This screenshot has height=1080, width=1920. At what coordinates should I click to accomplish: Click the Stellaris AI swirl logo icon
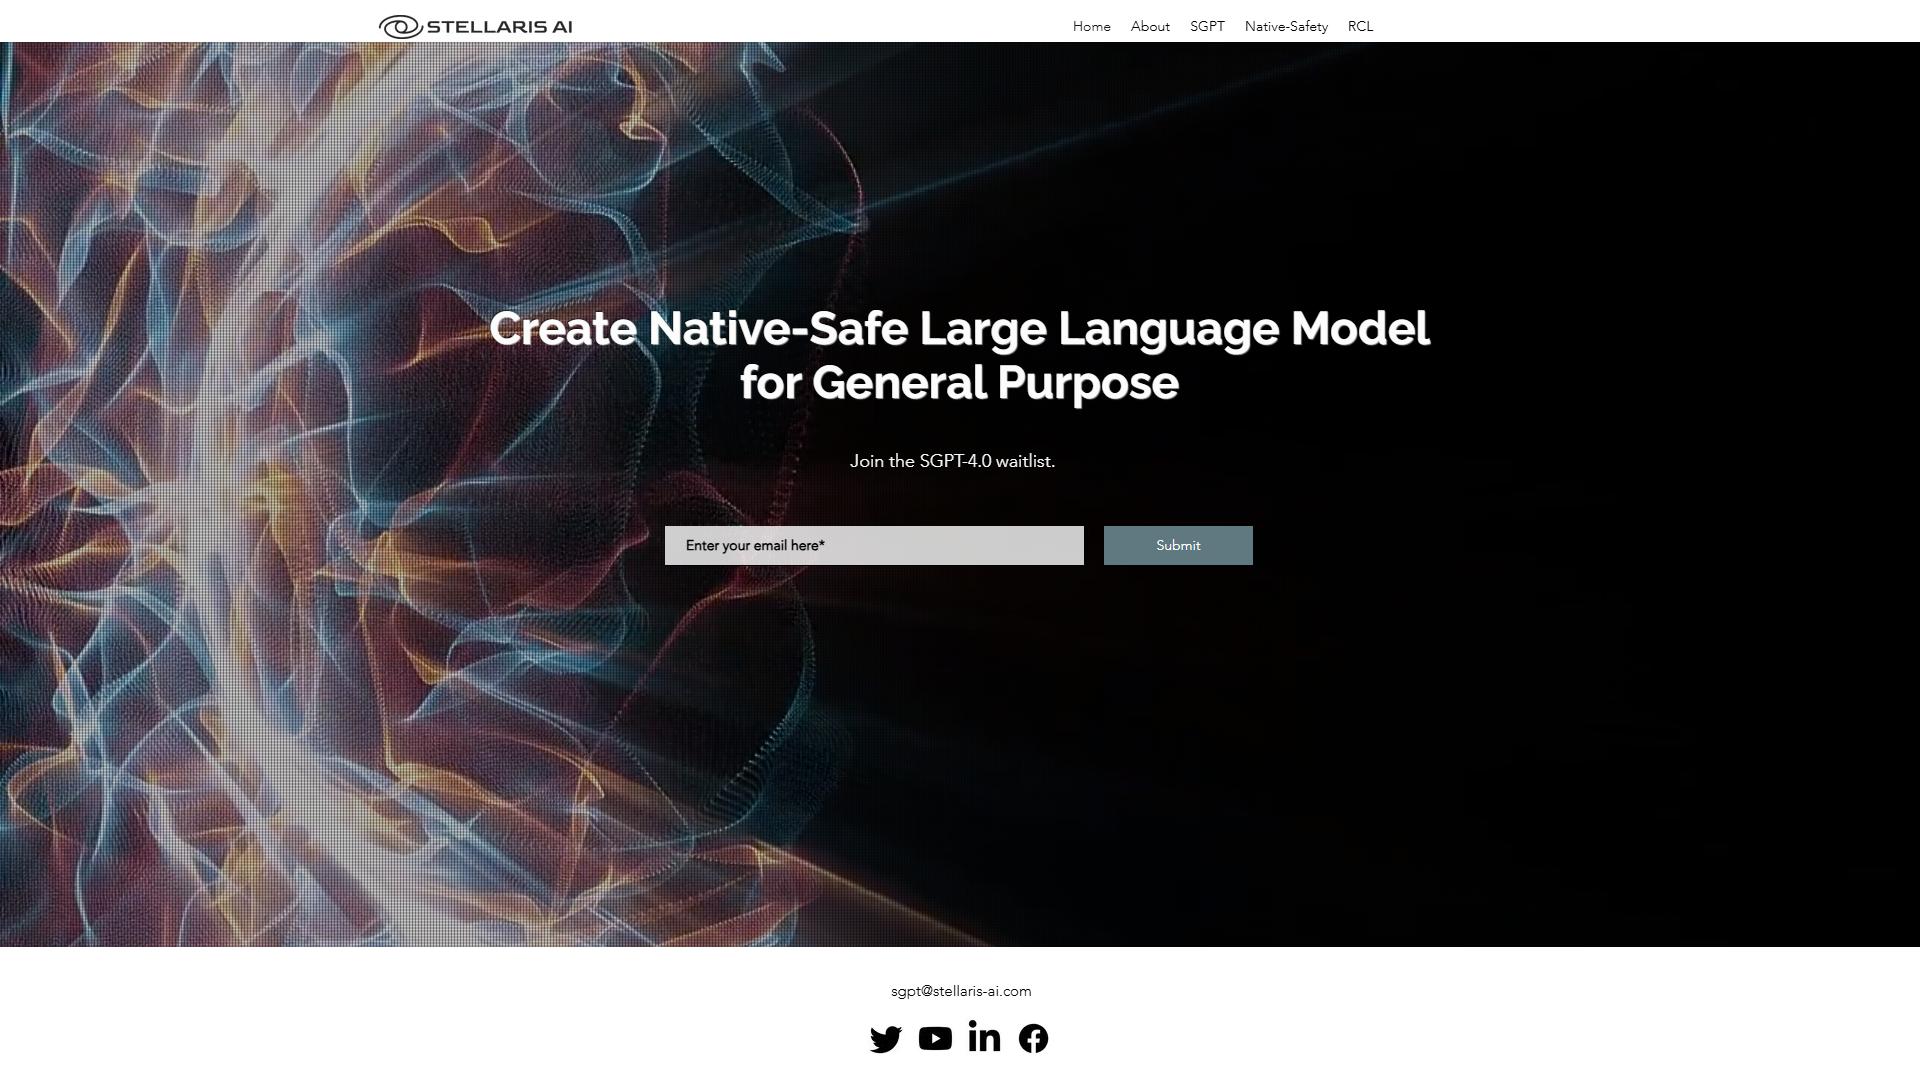[400, 27]
